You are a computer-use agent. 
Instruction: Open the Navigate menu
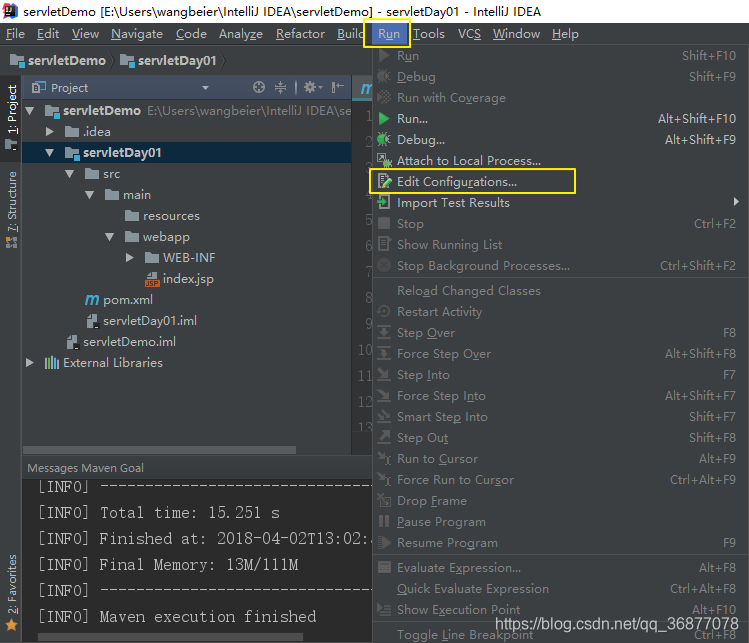coord(137,34)
